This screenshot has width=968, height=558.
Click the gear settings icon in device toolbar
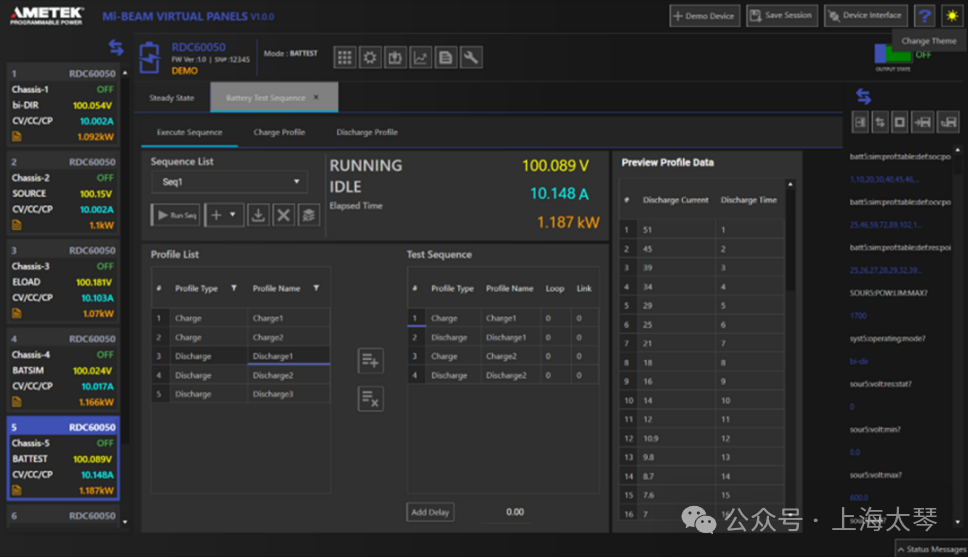coord(370,58)
